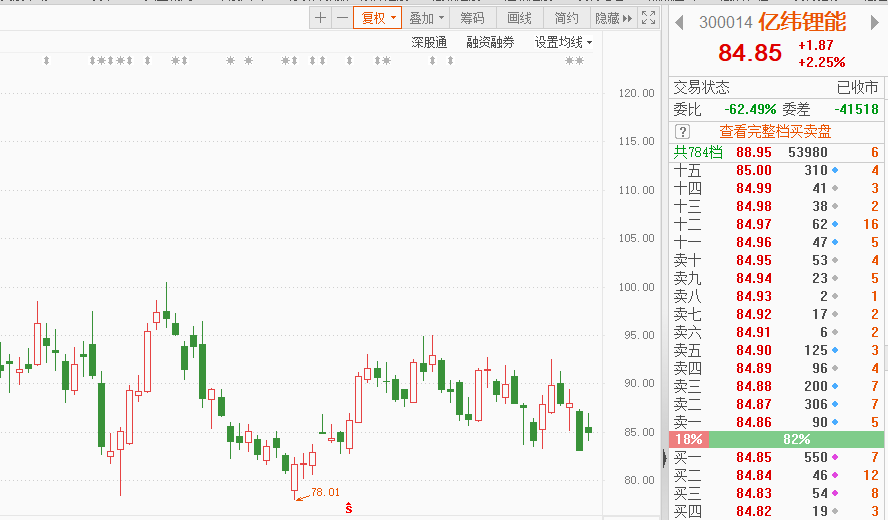The image size is (888, 520).
Task: Click the 融资融券 link
Action: coord(490,42)
